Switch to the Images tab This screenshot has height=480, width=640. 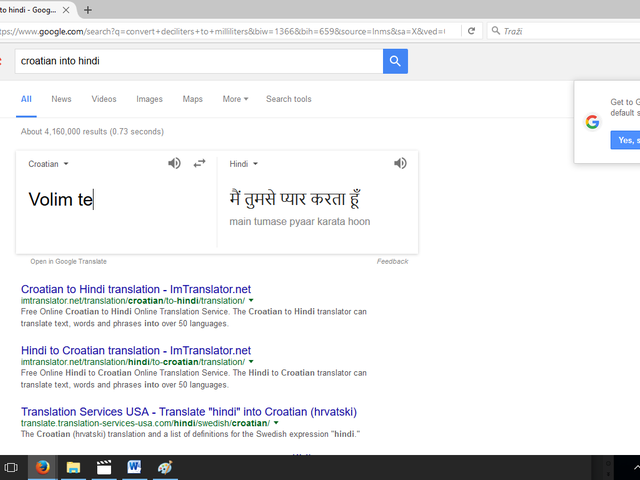pyautogui.click(x=149, y=99)
